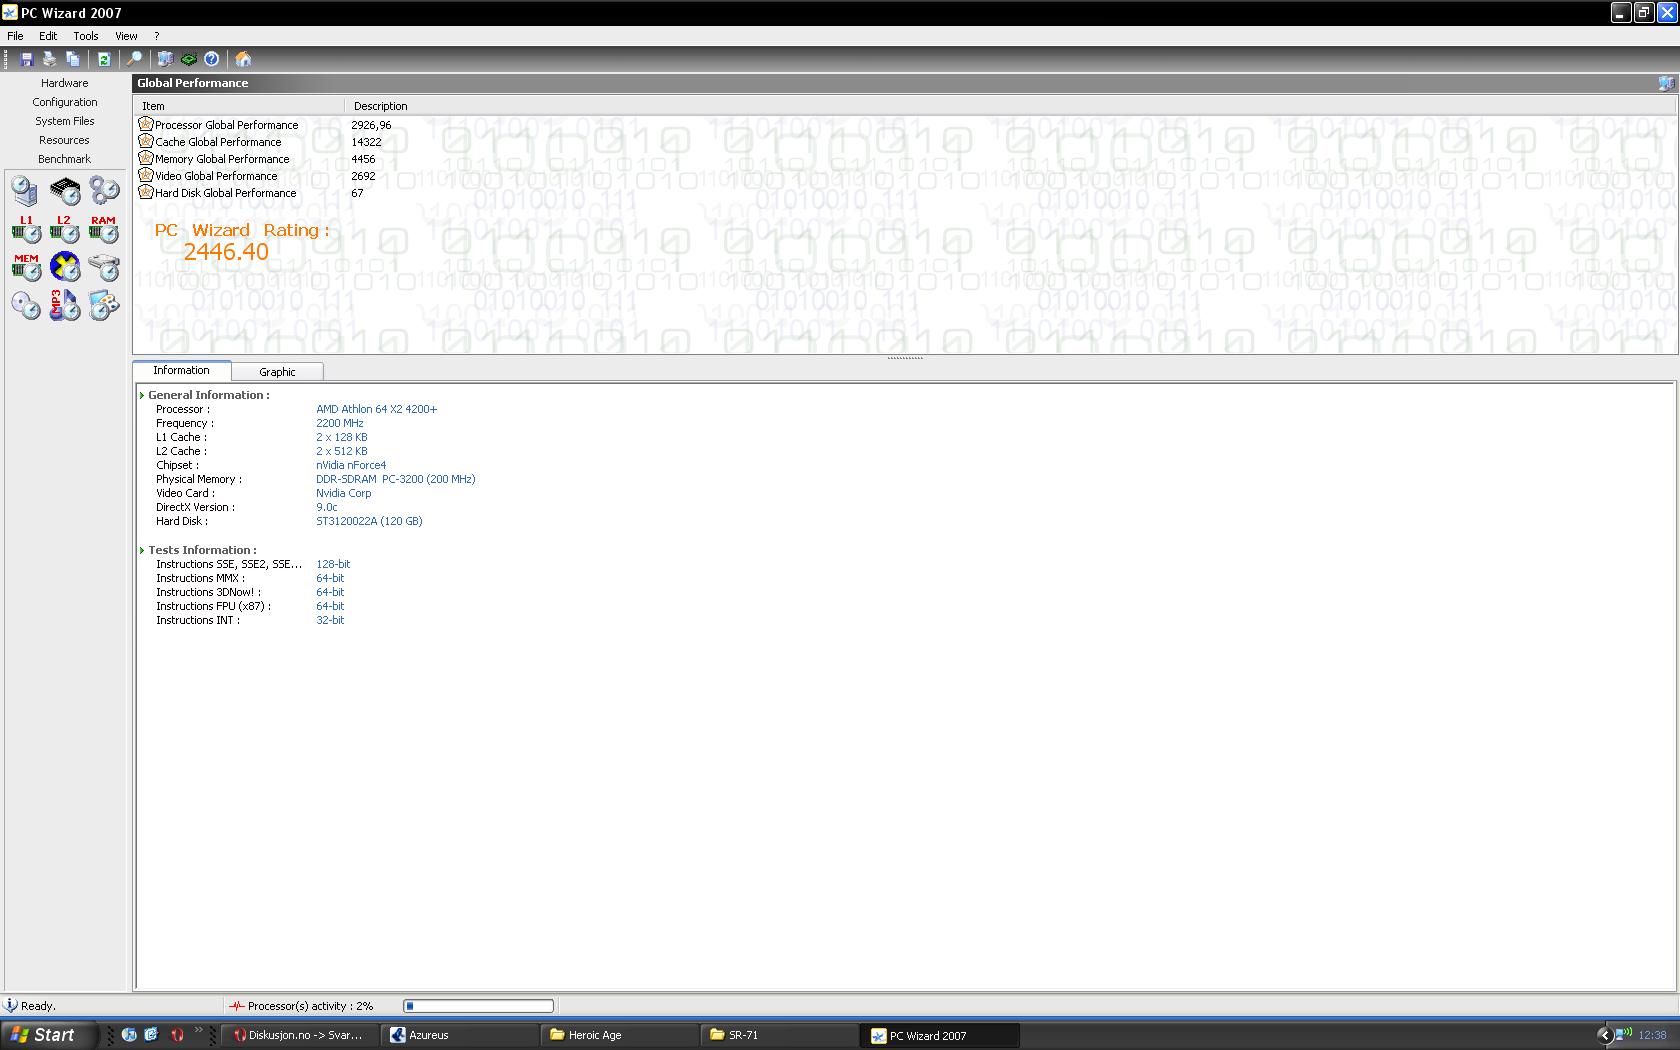
Task: Launch Opera from quick launch bar
Action: pyautogui.click(x=177, y=1035)
